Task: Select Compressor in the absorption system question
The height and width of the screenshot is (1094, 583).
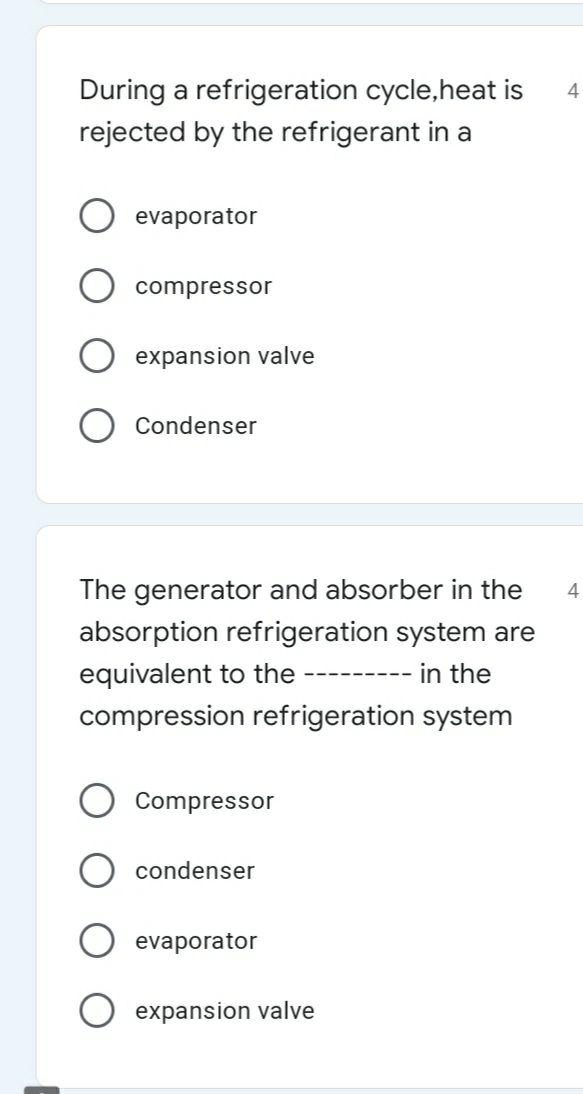Action: tap(97, 800)
